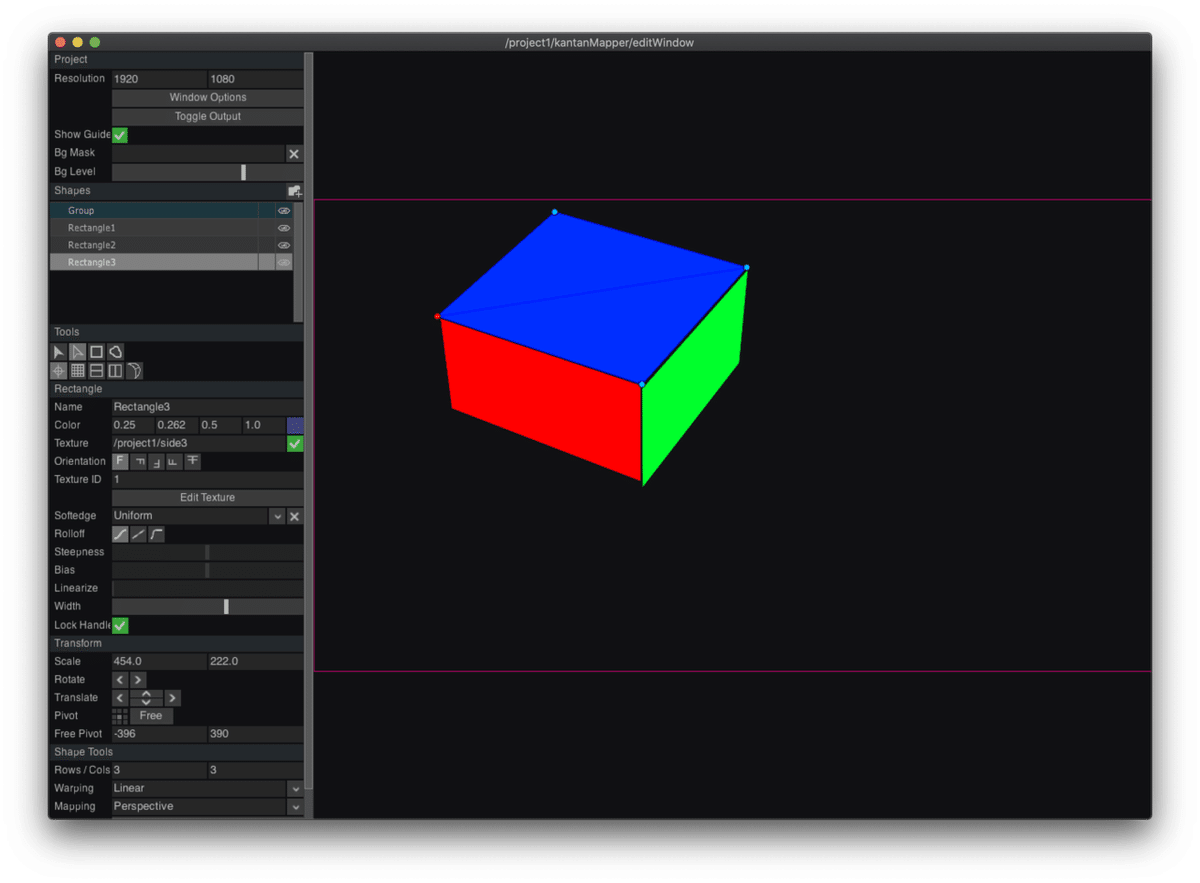Click the Name field containing Rectangle3
The width and height of the screenshot is (1200, 883).
coord(207,407)
